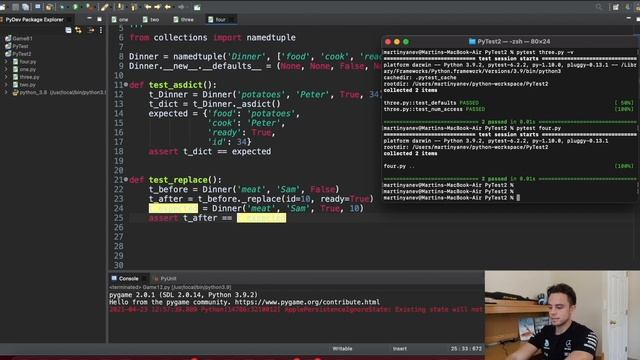Click 'namedtuple' in the import line

click(x=271, y=38)
